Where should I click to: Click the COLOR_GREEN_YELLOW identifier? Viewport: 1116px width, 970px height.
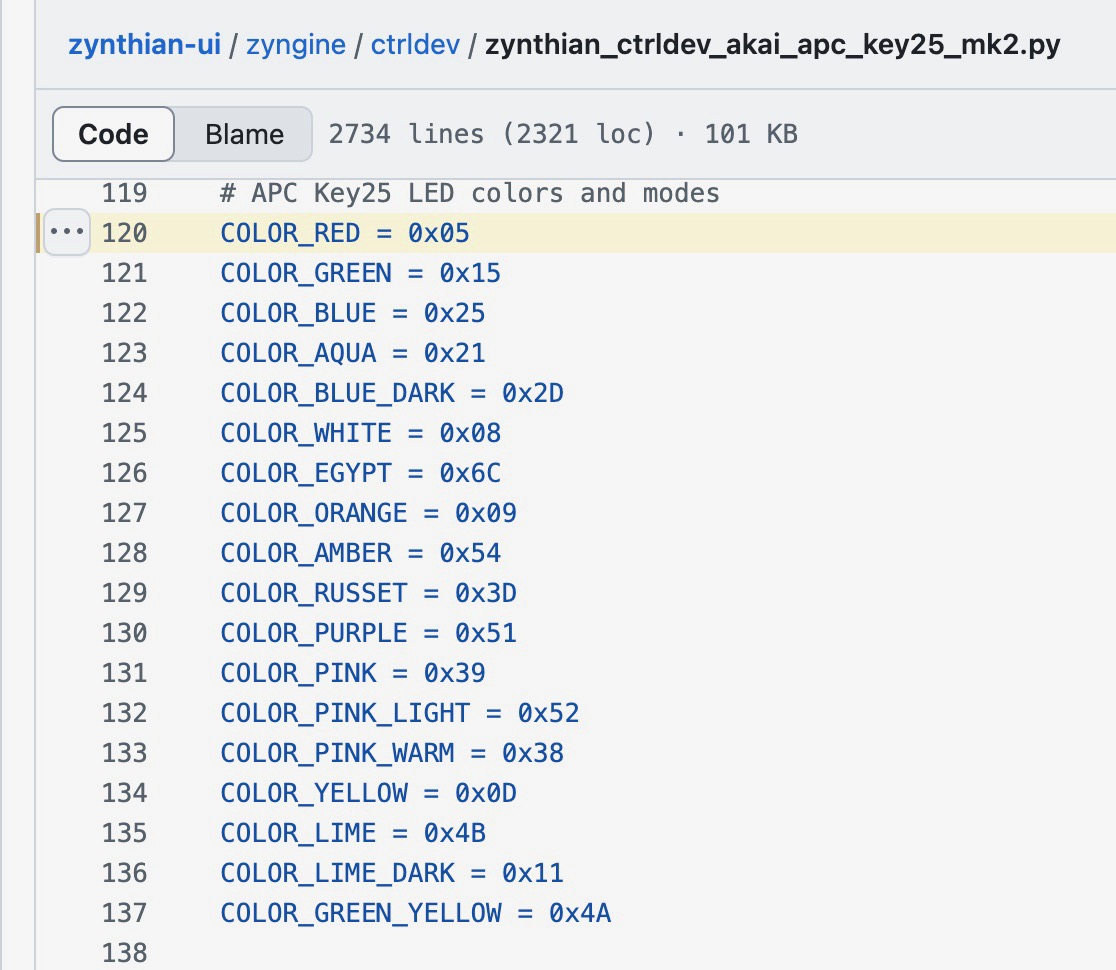click(x=361, y=912)
